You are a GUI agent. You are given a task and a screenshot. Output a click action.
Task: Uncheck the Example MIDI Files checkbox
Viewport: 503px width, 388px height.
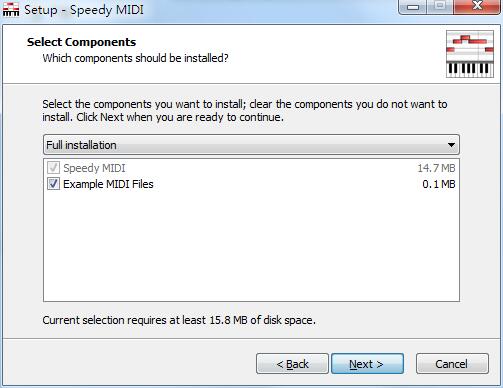pos(53,184)
